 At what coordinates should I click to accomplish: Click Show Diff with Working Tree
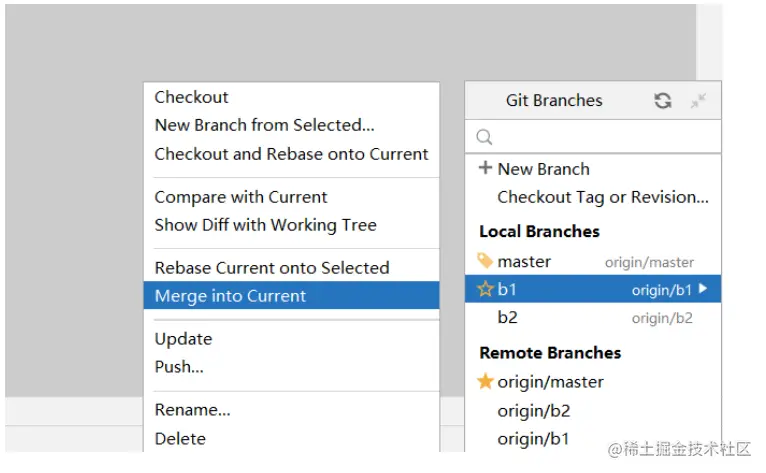click(x=266, y=225)
